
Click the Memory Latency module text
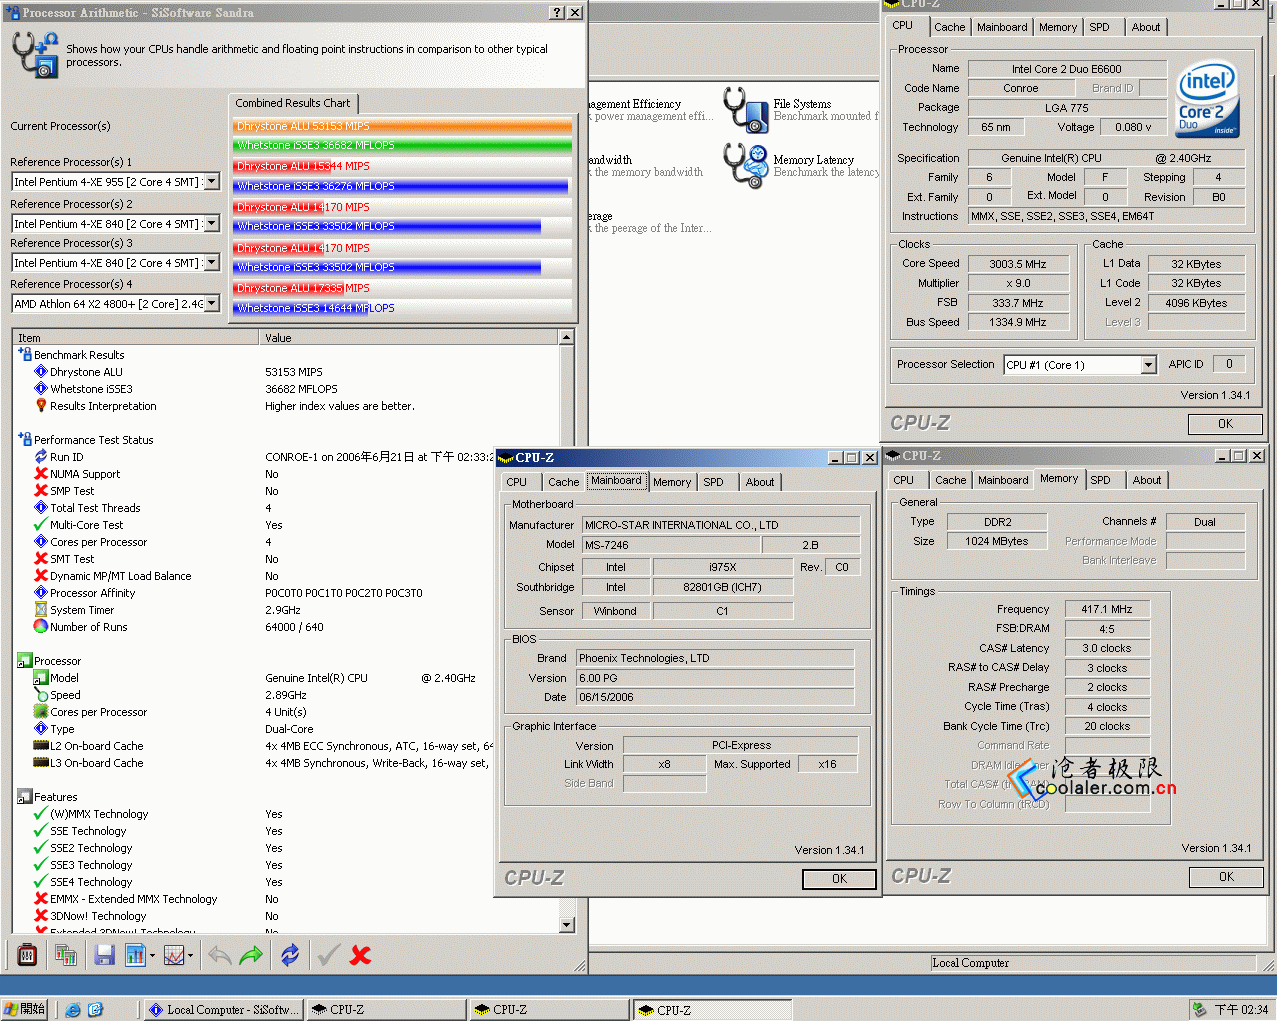pos(813,160)
